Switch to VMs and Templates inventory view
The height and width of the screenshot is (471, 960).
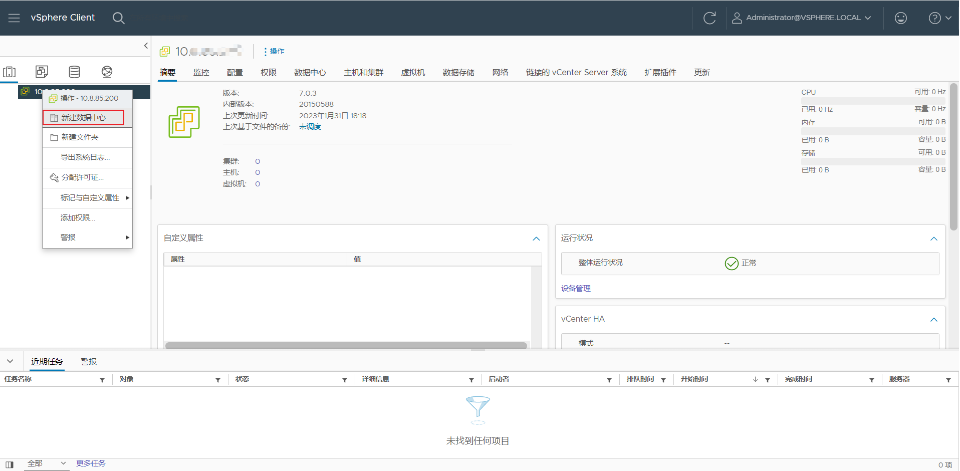[42, 72]
